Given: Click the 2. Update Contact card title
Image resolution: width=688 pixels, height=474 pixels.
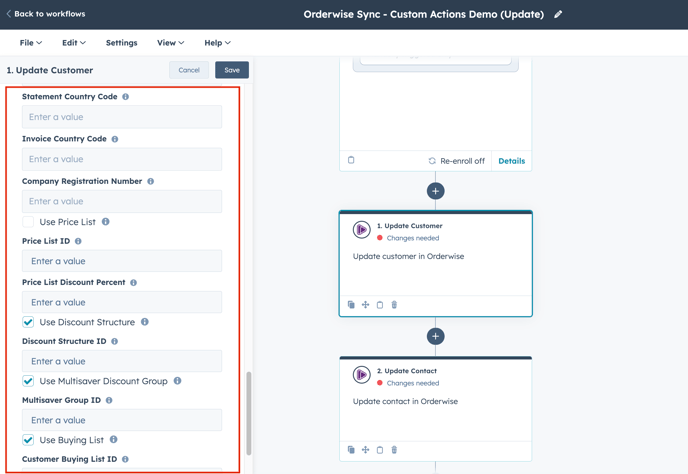Looking at the screenshot, I should pos(407,371).
